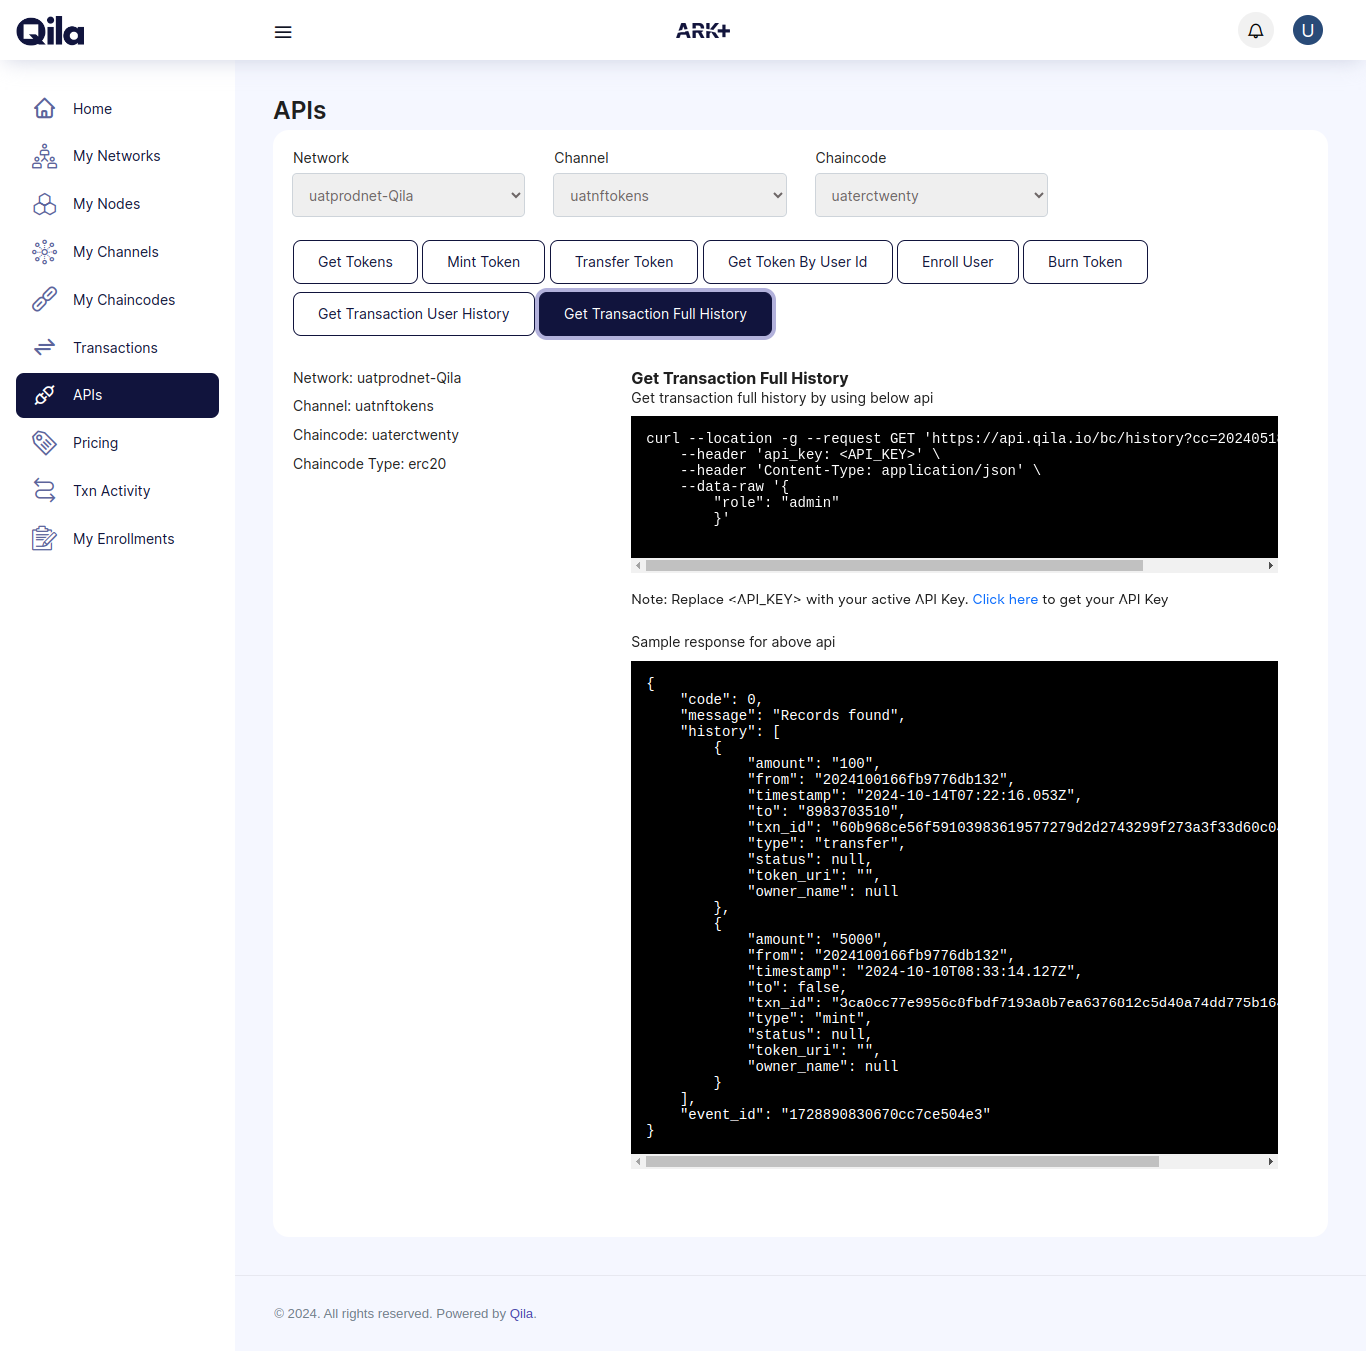Open the Network dropdown uatprodnet-Qila
The width and height of the screenshot is (1366, 1353).
click(x=408, y=195)
